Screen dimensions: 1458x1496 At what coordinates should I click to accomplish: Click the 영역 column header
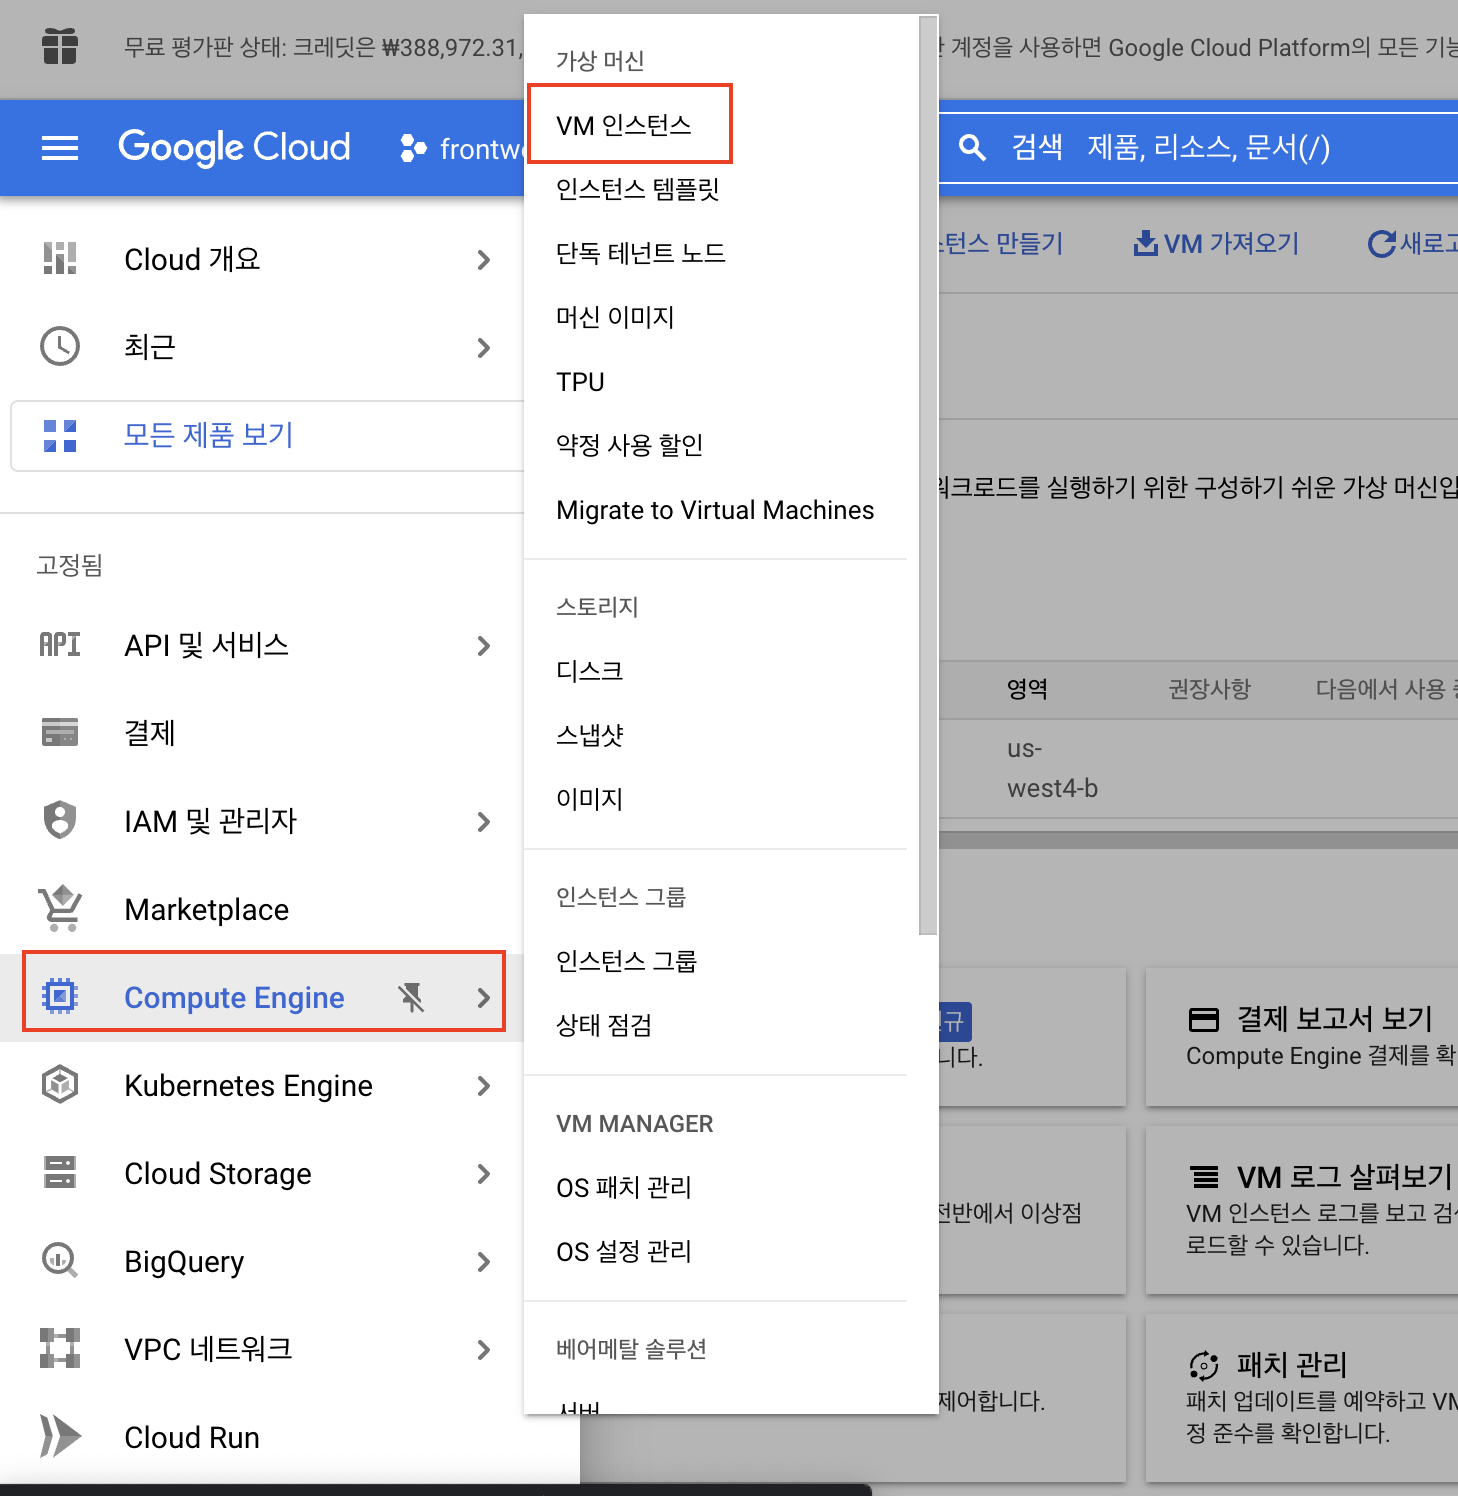click(1027, 688)
